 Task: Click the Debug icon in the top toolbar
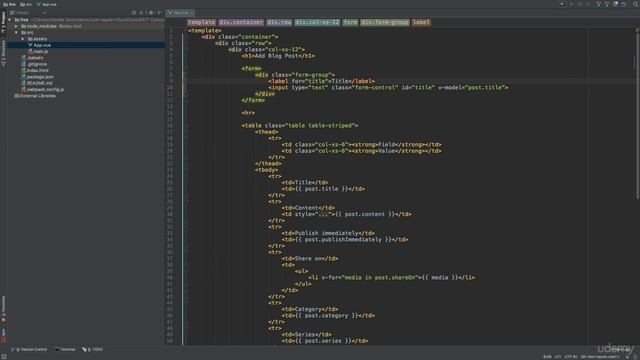pyautogui.click(x=579, y=4)
